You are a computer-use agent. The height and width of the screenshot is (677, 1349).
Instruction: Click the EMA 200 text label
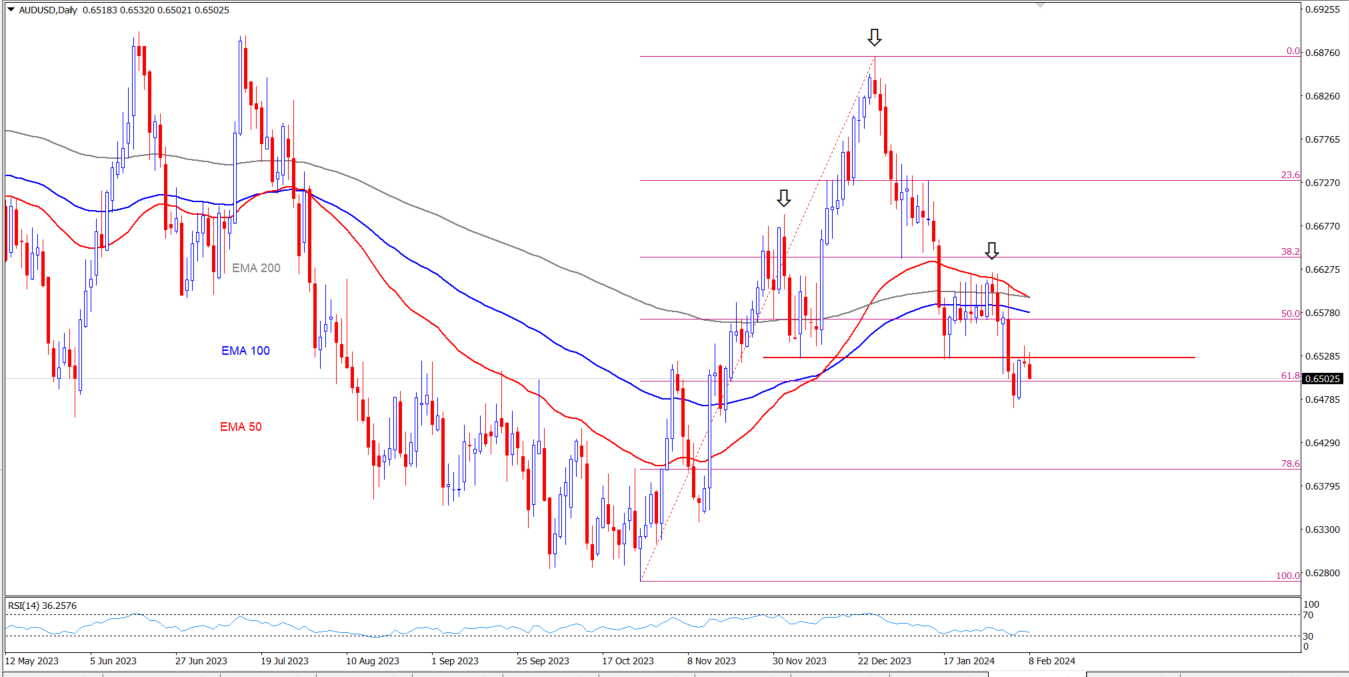click(256, 268)
